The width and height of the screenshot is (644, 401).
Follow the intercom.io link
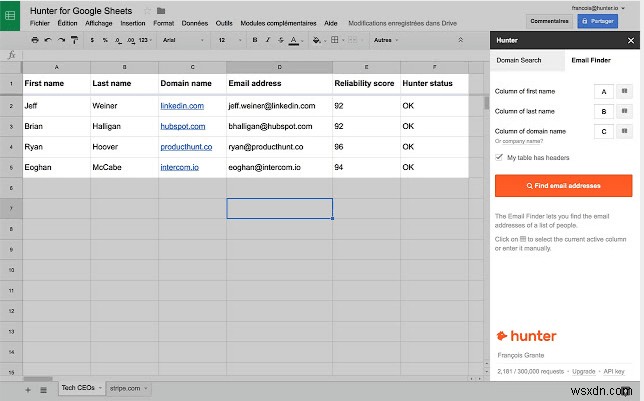point(179,168)
